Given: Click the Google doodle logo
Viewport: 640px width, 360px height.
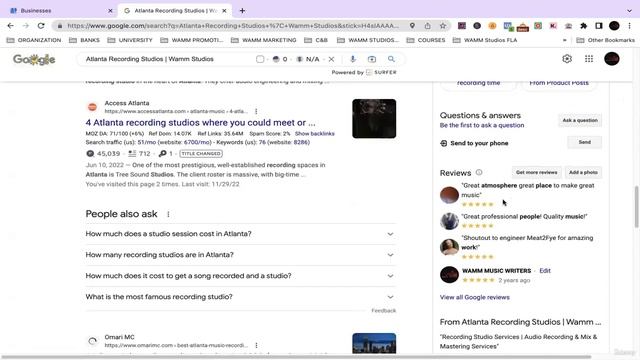Looking at the screenshot, I should click(x=34, y=60).
